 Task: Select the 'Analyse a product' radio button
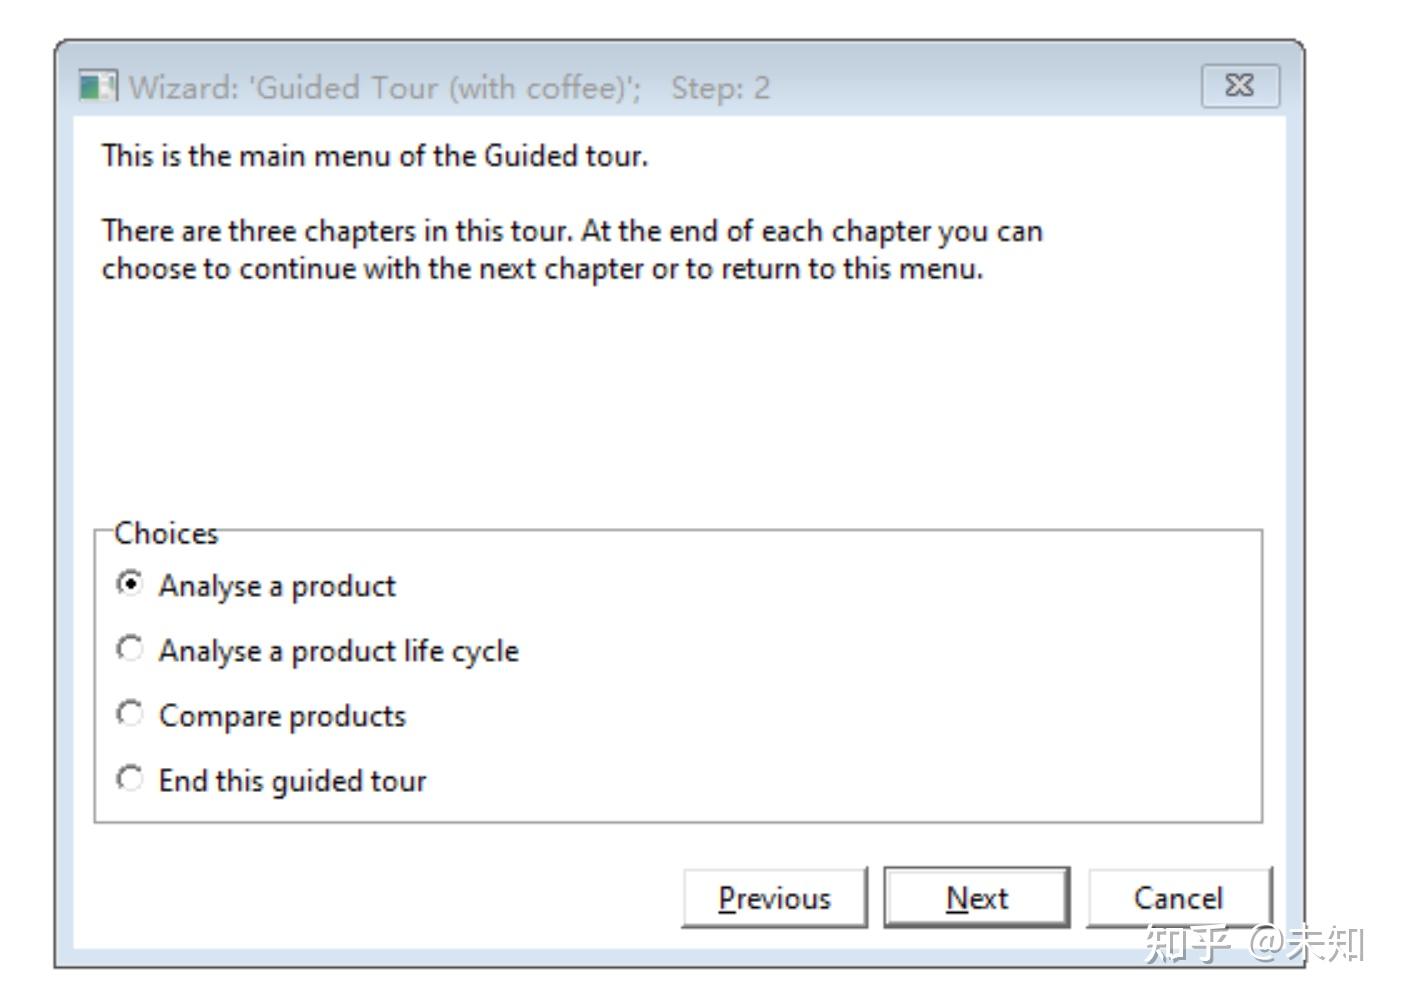130,584
